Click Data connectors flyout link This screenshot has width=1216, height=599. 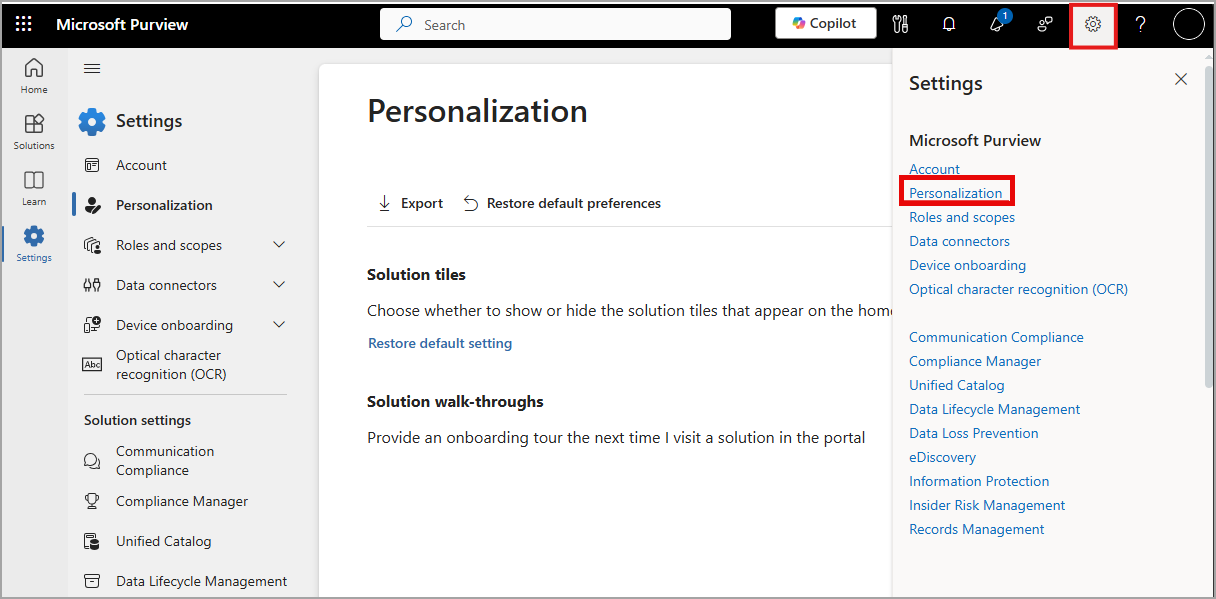click(x=959, y=241)
